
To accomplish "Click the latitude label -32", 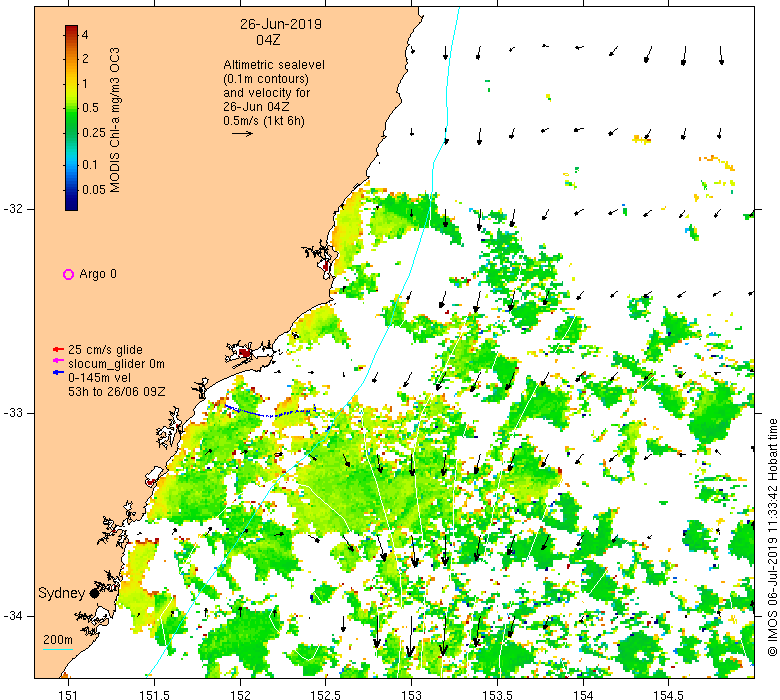I will click(12, 209).
